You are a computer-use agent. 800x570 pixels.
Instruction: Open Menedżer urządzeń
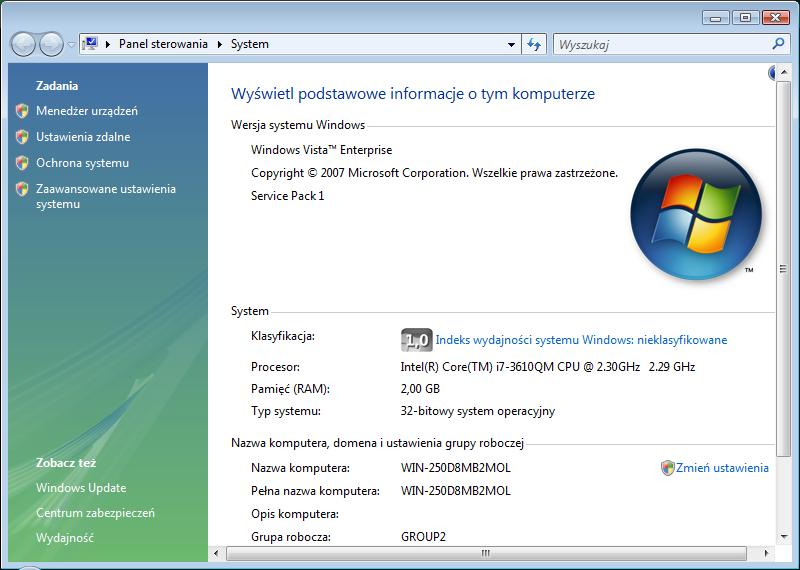point(87,111)
